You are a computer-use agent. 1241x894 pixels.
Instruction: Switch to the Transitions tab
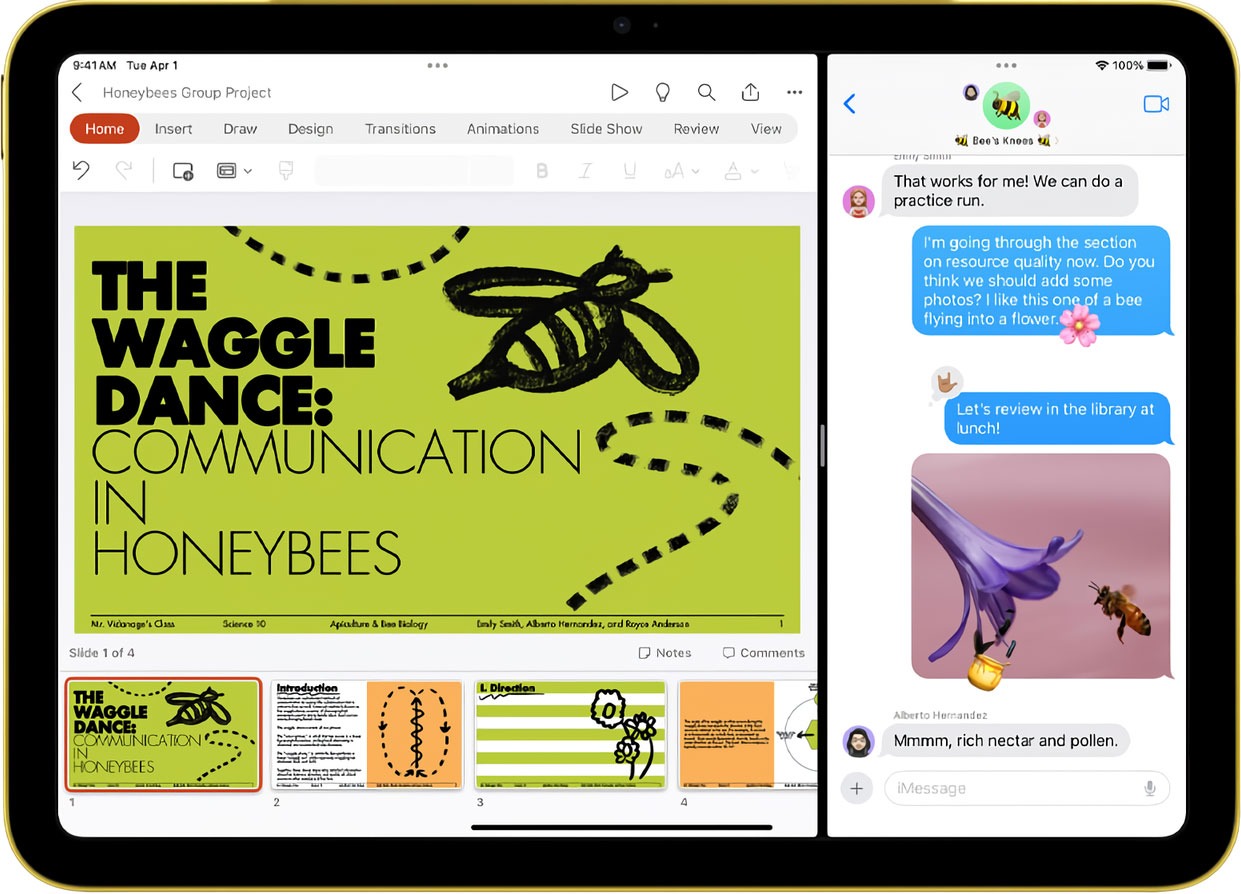pyautogui.click(x=400, y=129)
